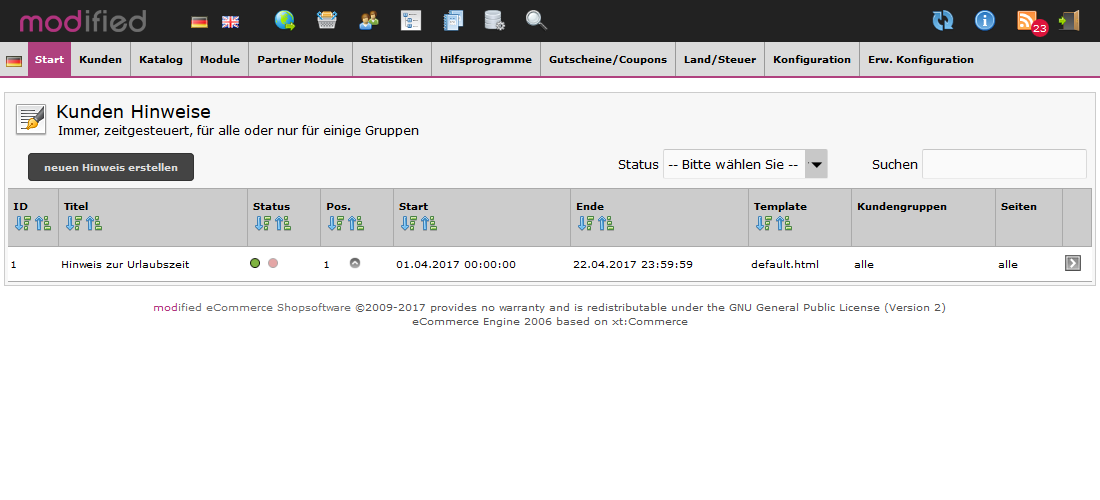This screenshot has height=500, width=1100.
Task: Click the Suchen search input field
Action: pos(1003,164)
